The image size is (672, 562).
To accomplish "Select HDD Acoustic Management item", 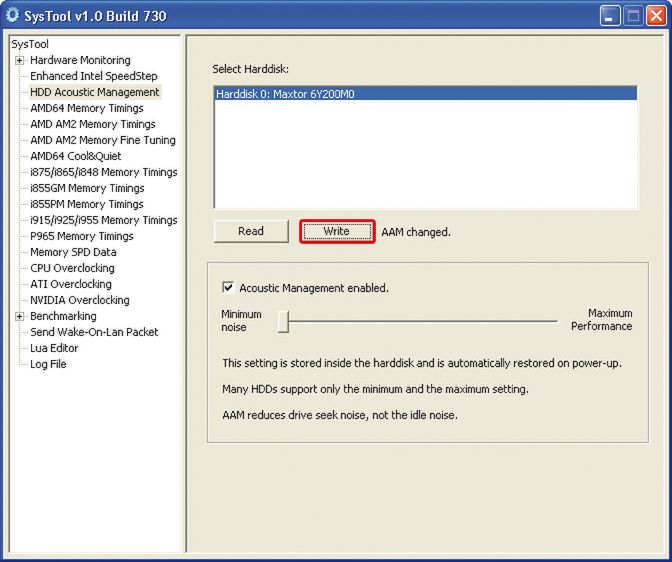I will coord(95,92).
